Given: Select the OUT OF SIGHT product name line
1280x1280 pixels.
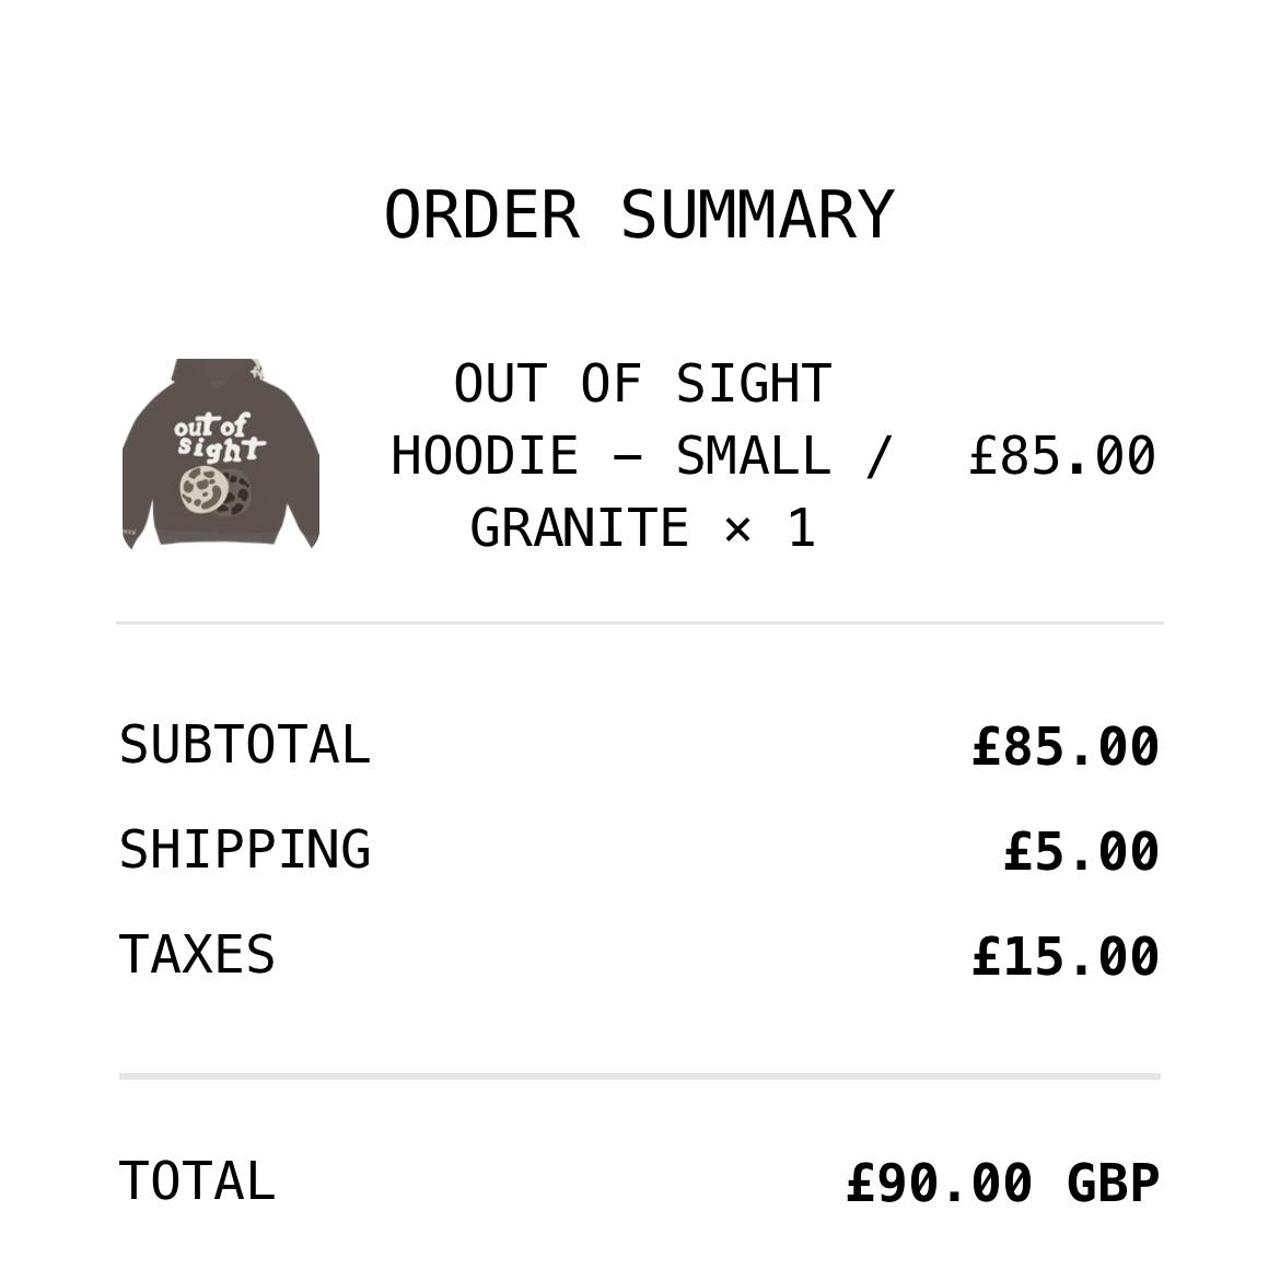Looking at the screenshot, I should (x=642, y=383).
